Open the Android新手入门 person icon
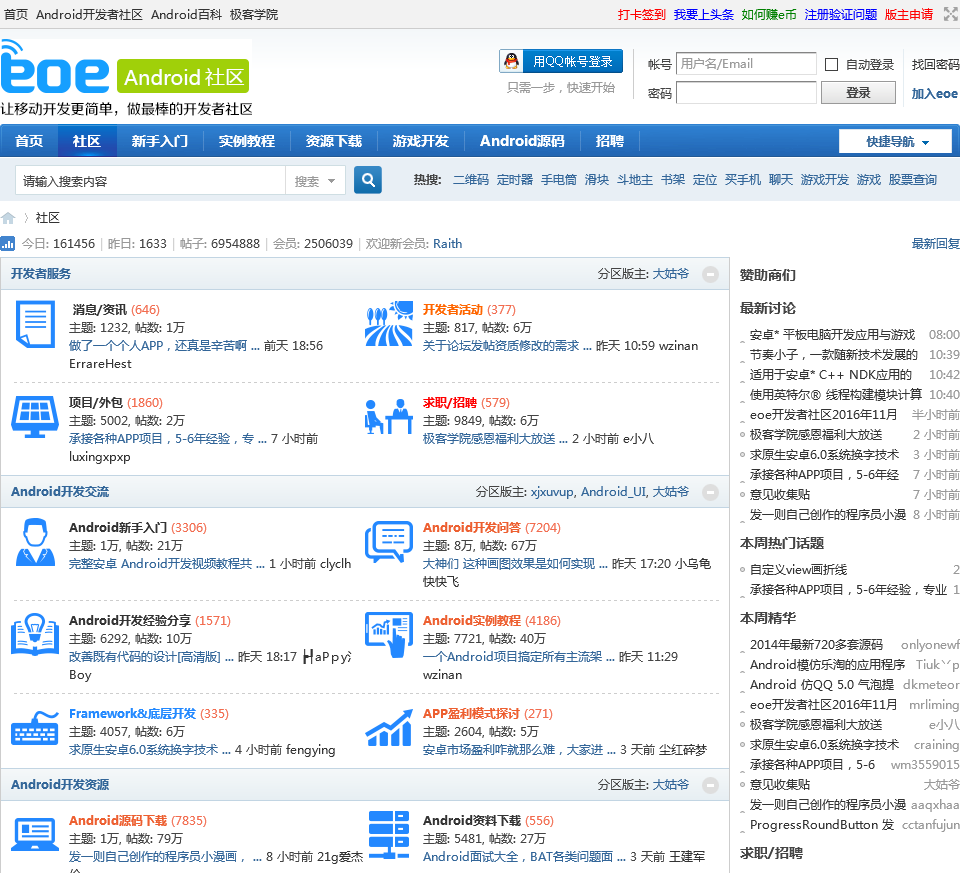Image resolution: width=960 pixels, height=873 pixels. (x=35, y=542)
